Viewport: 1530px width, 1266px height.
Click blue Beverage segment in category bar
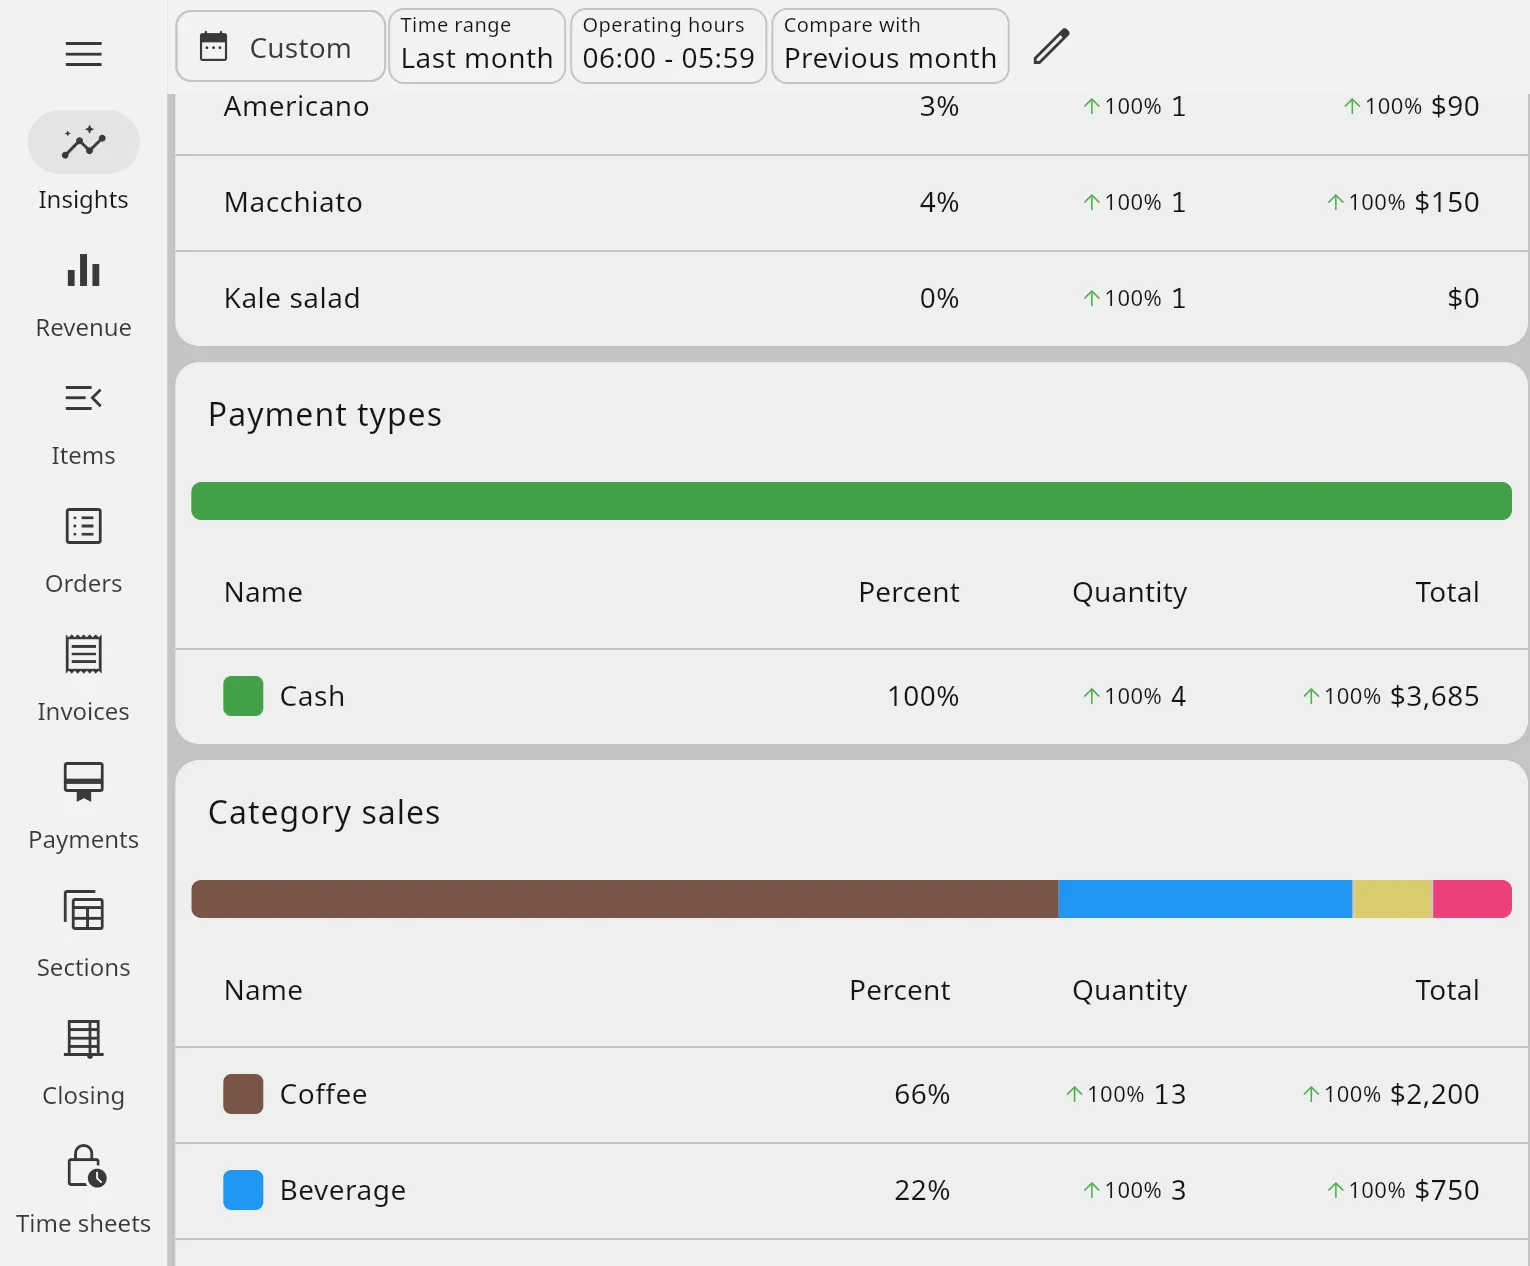(x=1204, y=899)
